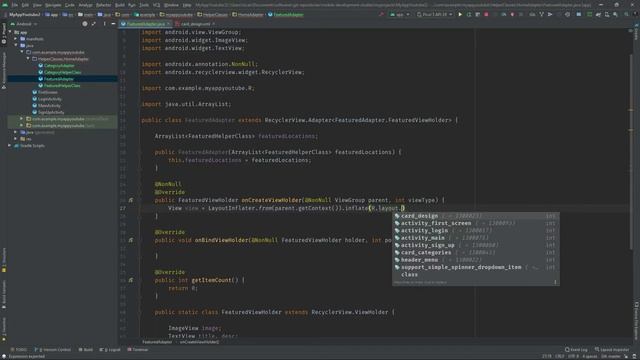Click the Project panel options icon
Image resolution: width=640 pixels, height=360 pixels.
pos(104,24)
